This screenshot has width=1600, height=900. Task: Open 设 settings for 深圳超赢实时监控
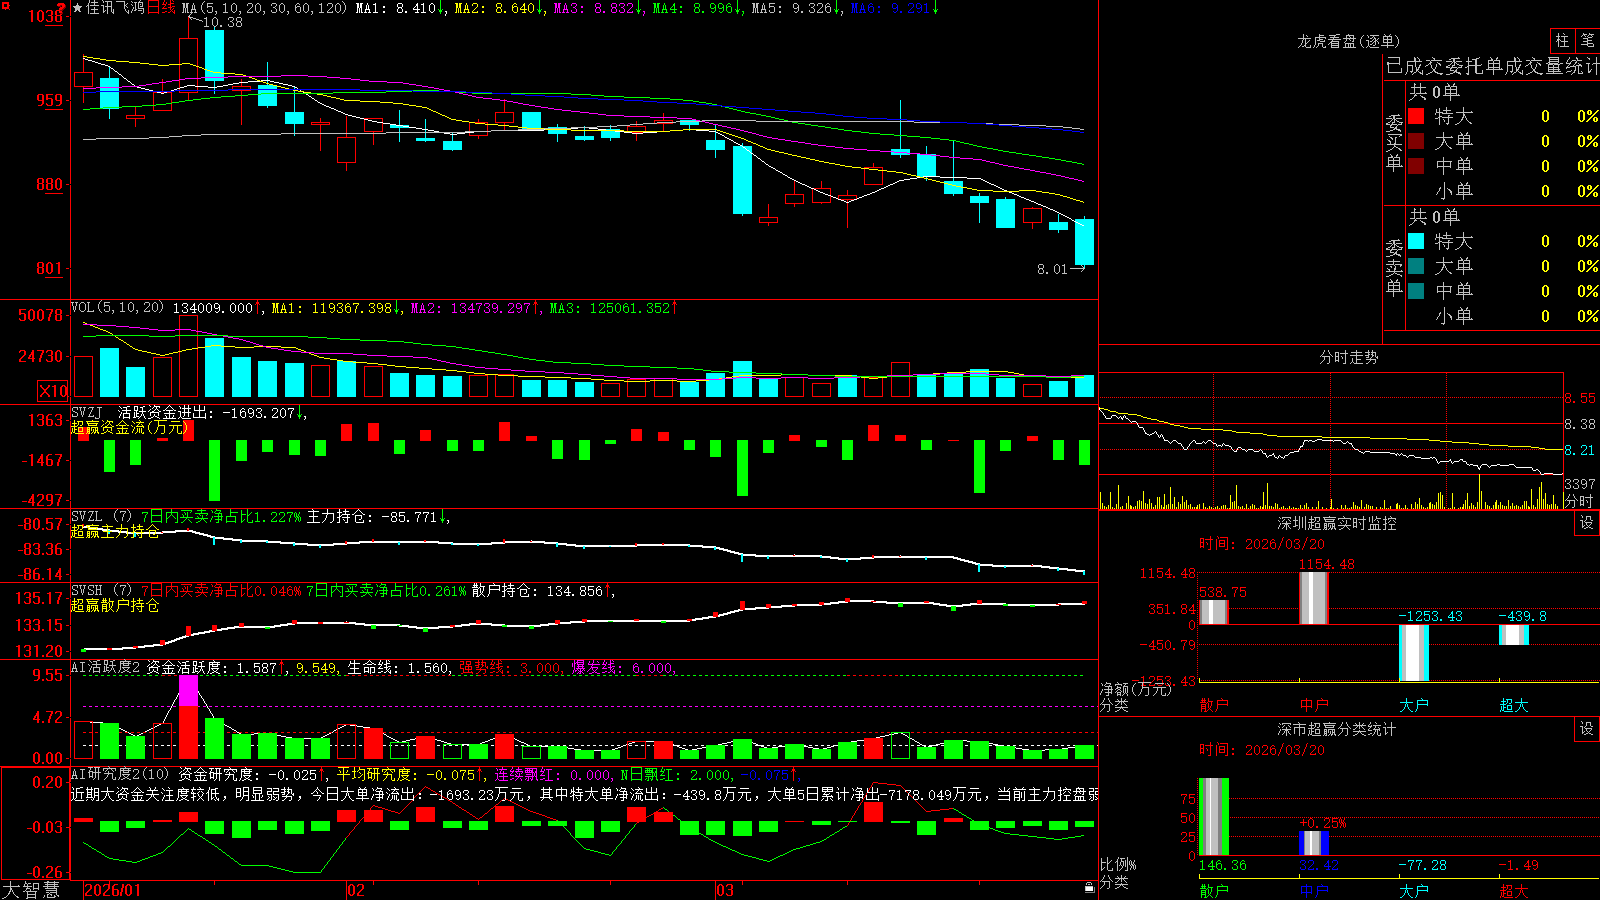[x=1587, y=523]
